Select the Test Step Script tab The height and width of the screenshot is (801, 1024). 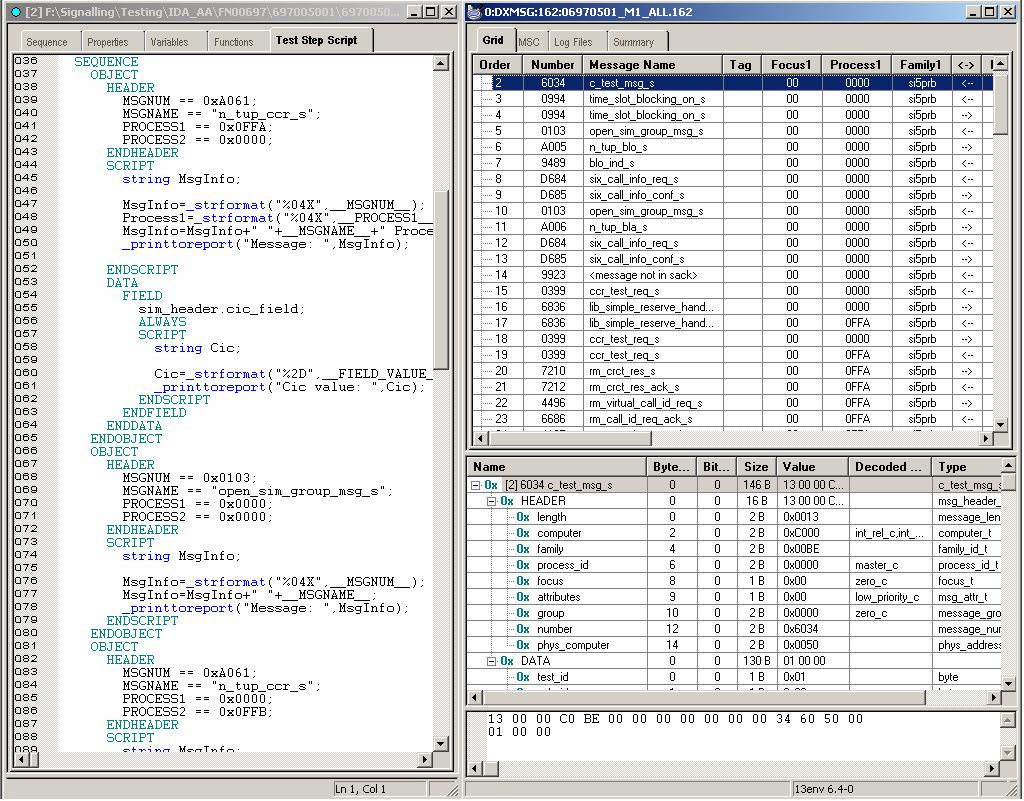316,40
